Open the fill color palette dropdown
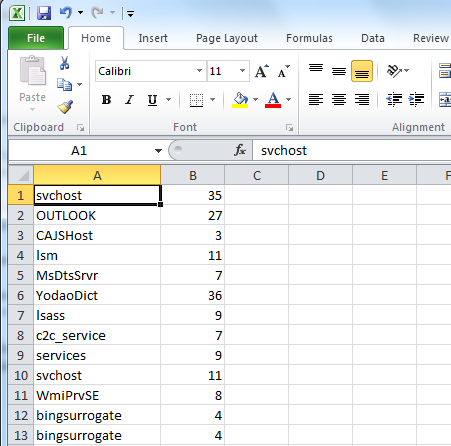The height and width of the screenshot is (446, 451). pyautogui.click(x=256, y=100)
